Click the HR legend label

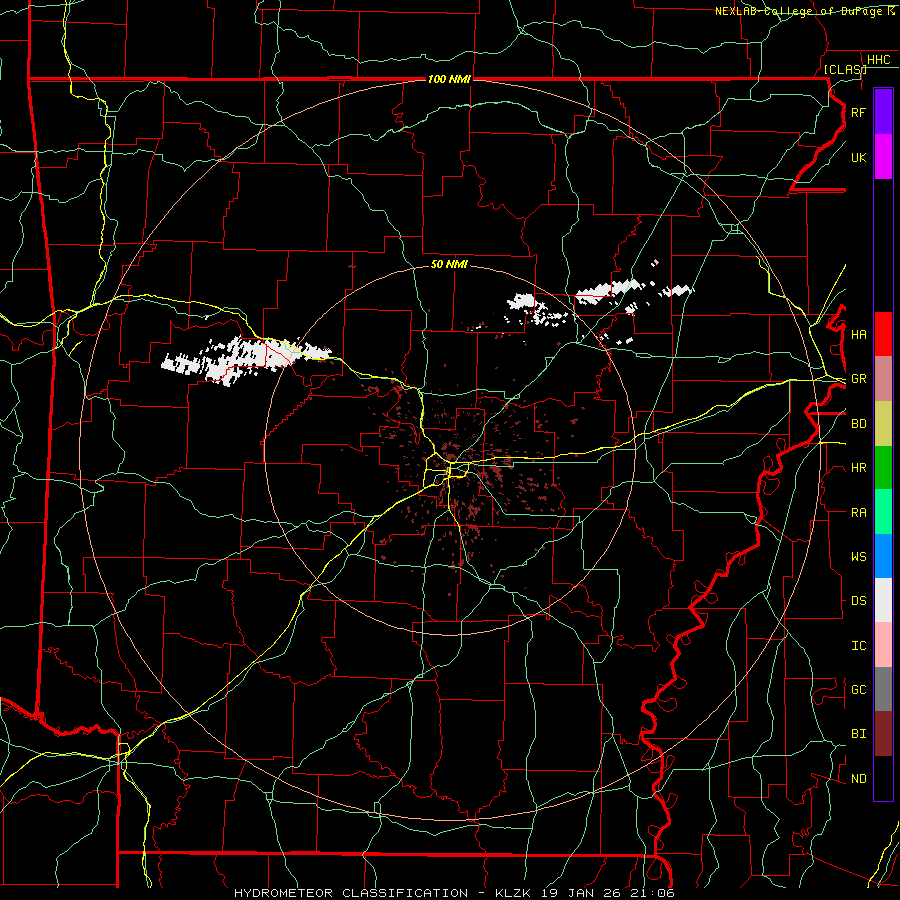858,468
